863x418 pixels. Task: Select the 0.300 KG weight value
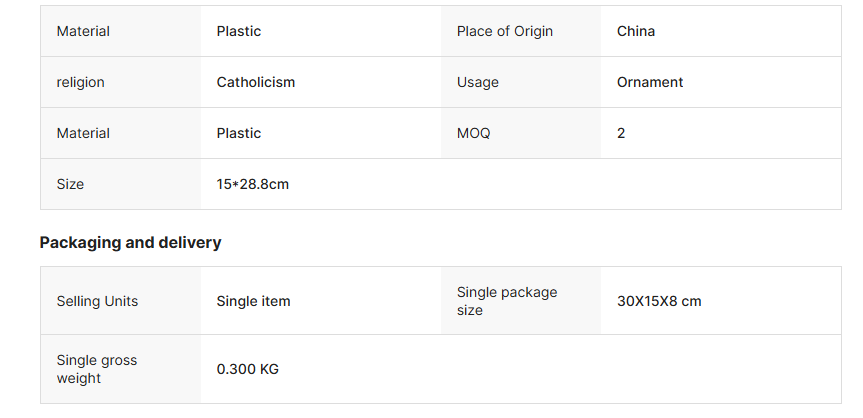247,369
